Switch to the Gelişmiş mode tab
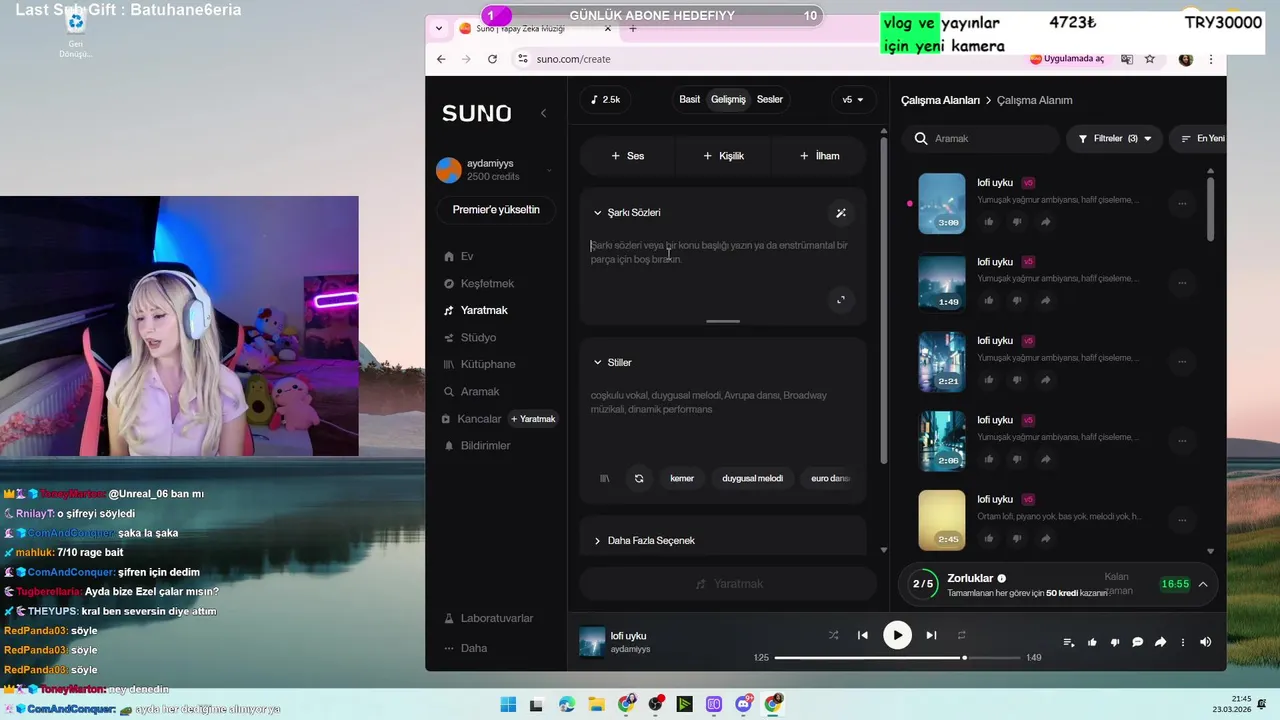1280x720 pixels. coord(728,99)
